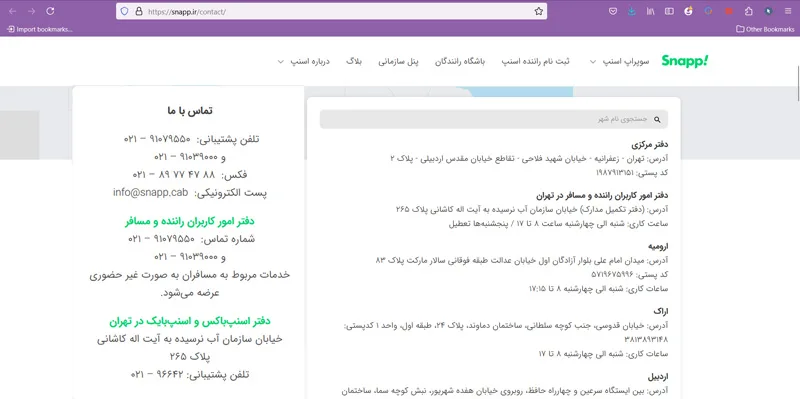
Task: Click green دفتر امور کاربران راننده و مسافر heading
Action: click(x=190, y=221)
